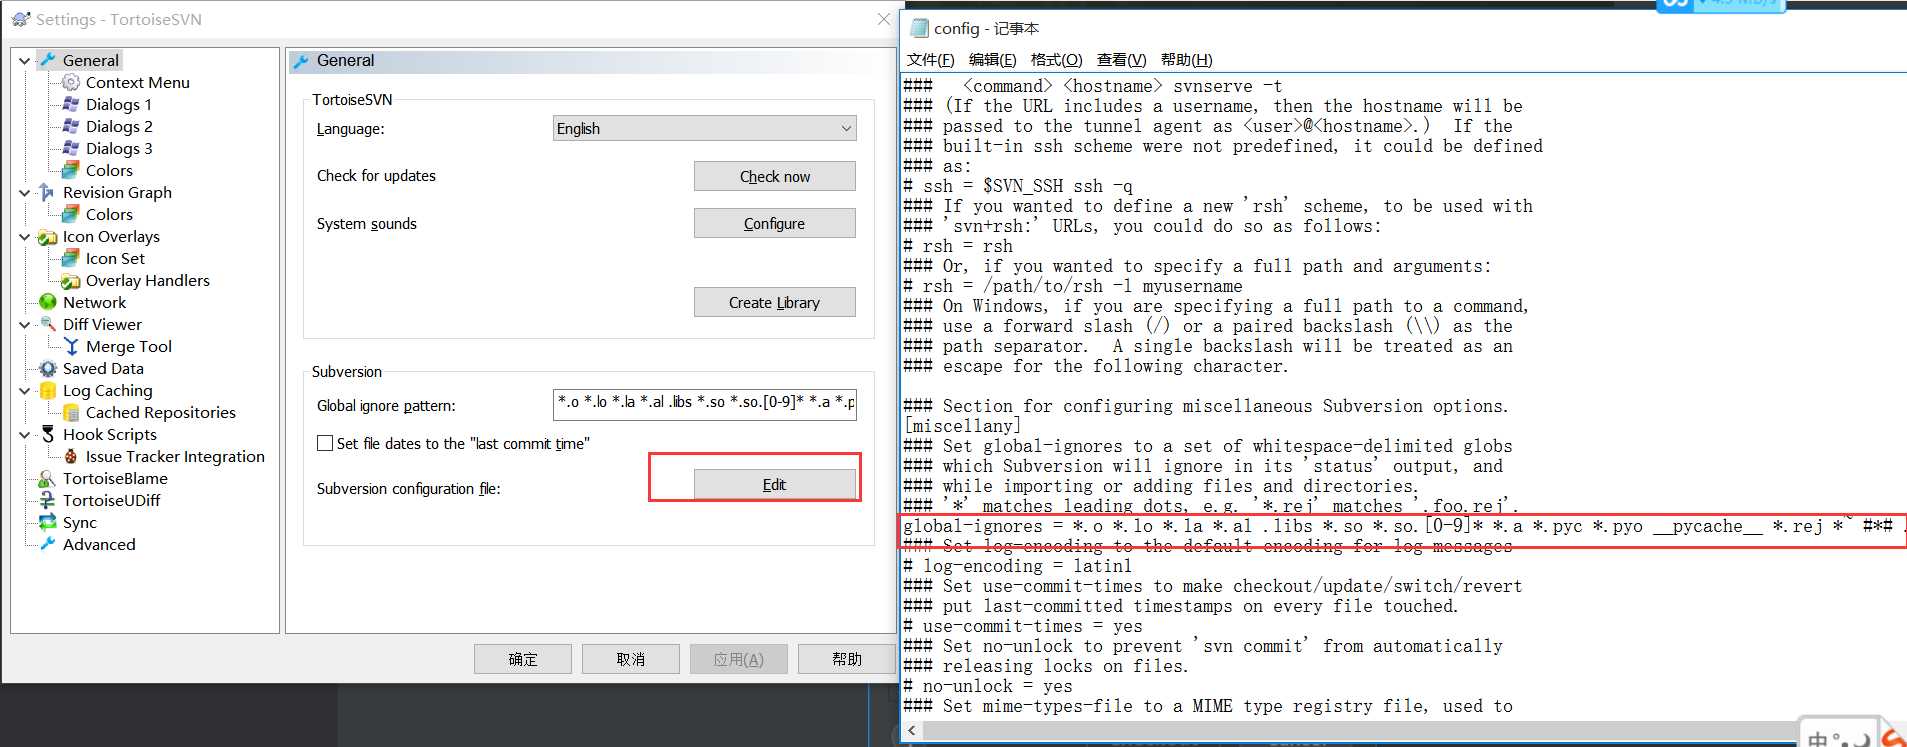Select Hook Scripts icon

tap(47, 434)
